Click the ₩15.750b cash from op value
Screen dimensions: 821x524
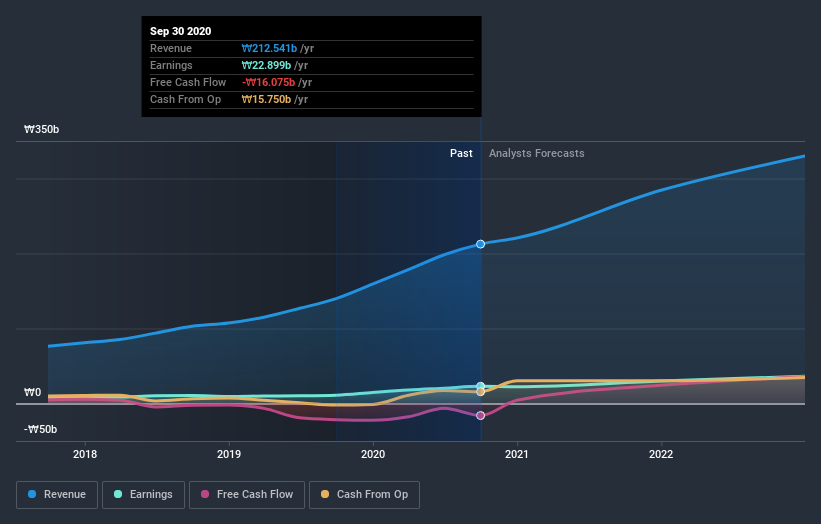(x=266, y=99)
